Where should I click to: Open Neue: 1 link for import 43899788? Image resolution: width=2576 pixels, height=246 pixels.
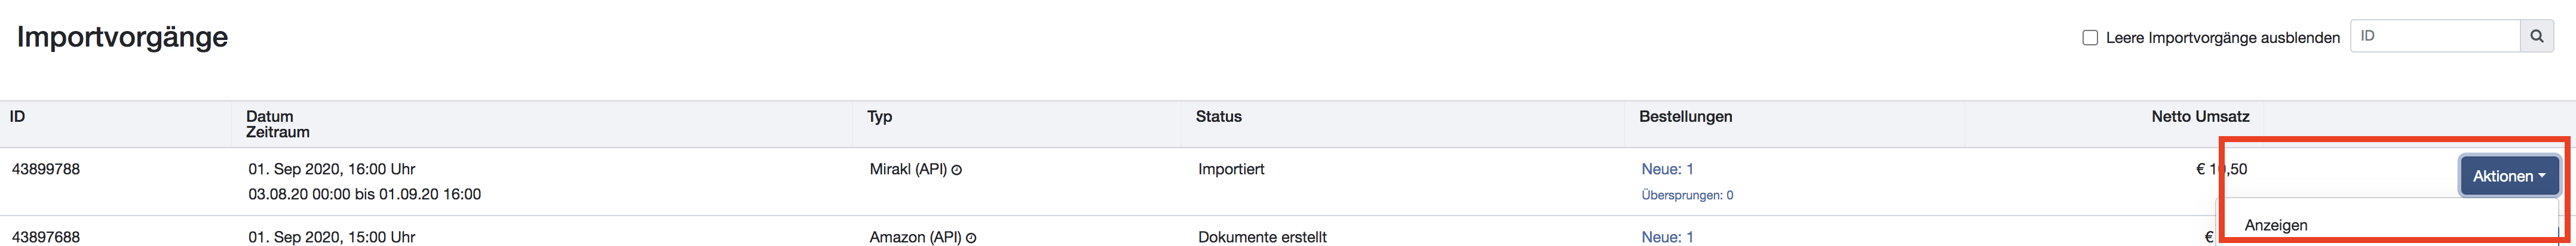coord(1667,169)
